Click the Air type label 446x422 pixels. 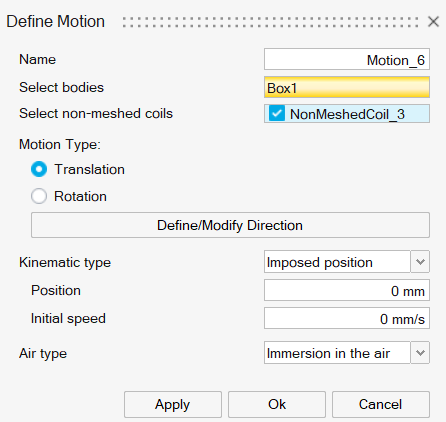pyautogui.click(x=43, y=353)
